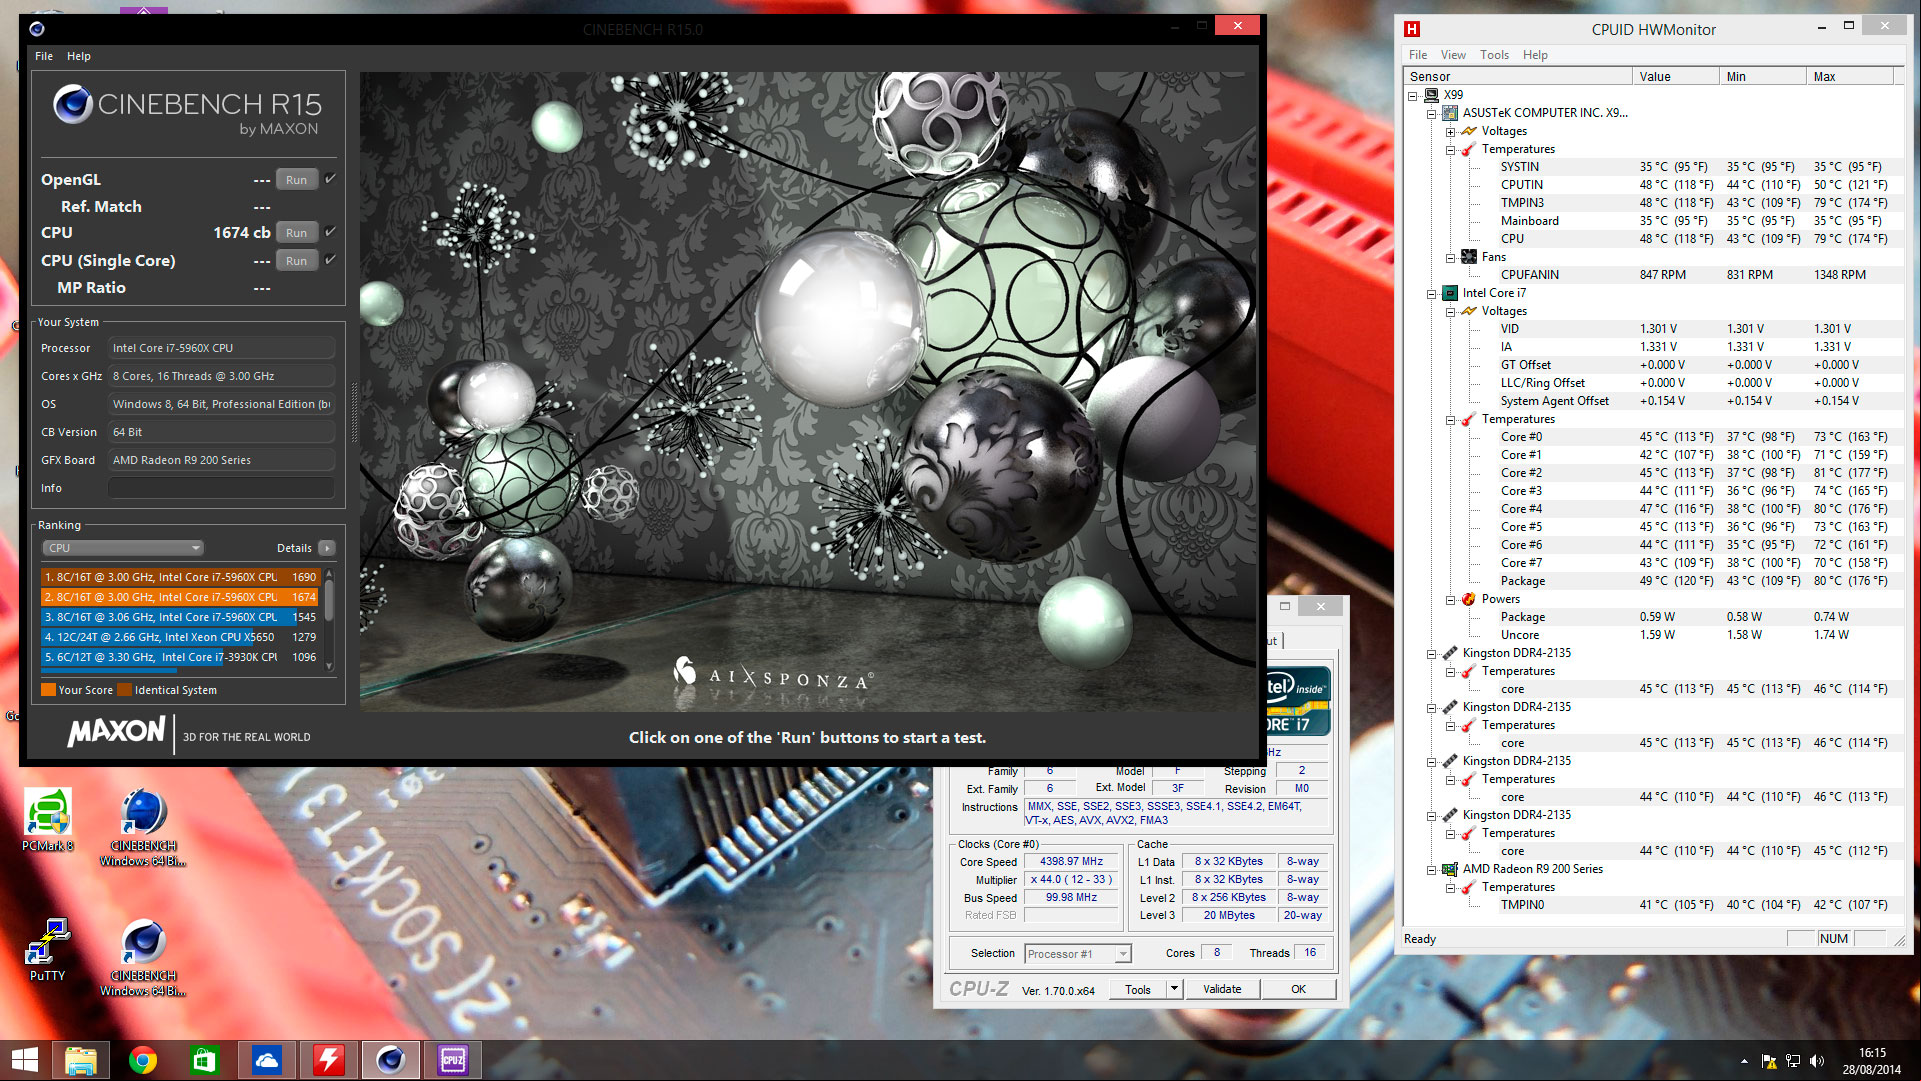Switch to Cinebench in the taskbar
Viewport: 1921px width, 1081px height.
[391, 1061]
